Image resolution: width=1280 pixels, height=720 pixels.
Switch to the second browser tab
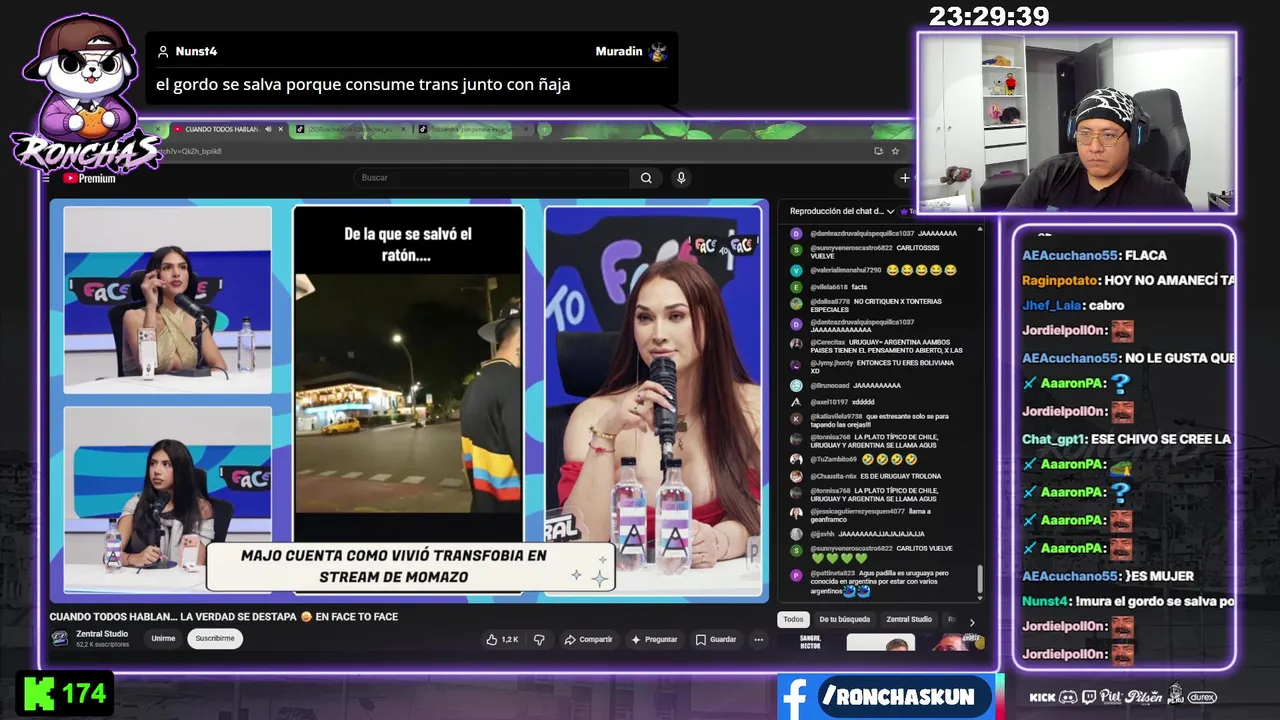click(349, 129)
